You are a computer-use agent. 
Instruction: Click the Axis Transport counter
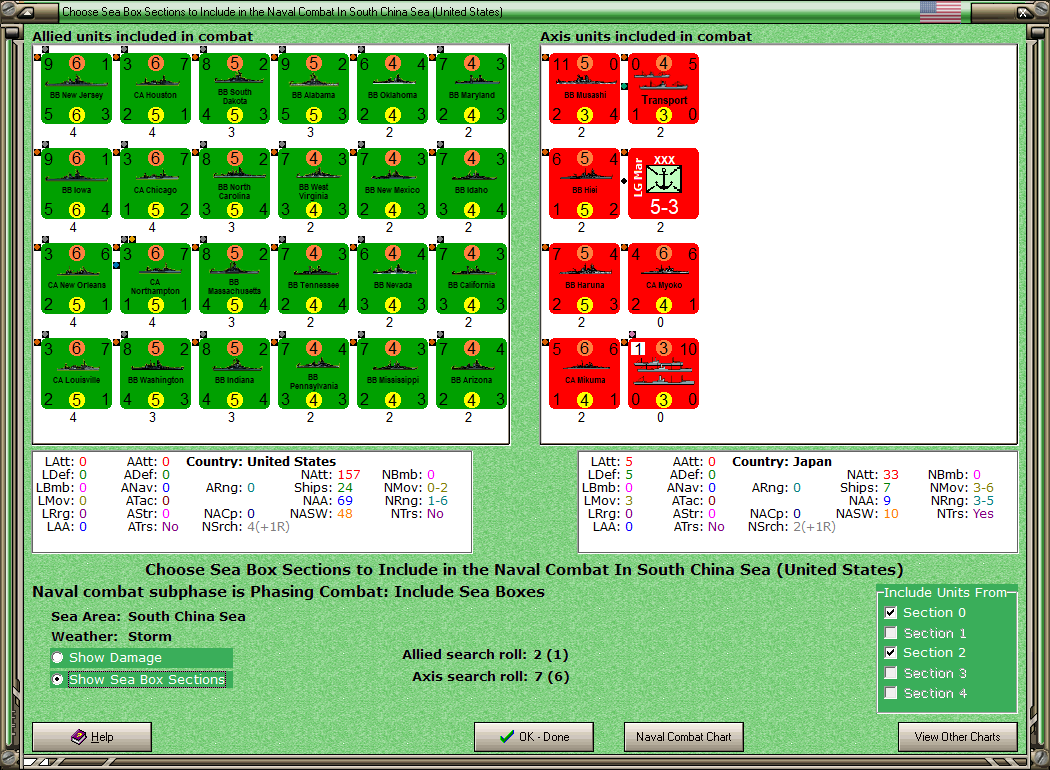click(664, 89)
